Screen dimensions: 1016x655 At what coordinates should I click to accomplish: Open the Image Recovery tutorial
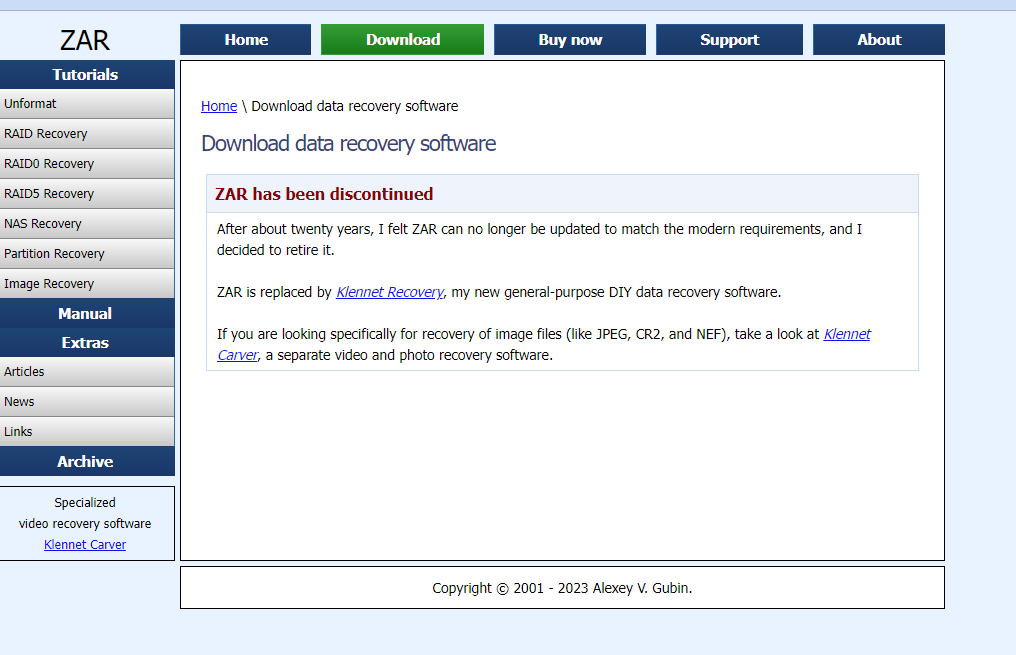(87, 284)
